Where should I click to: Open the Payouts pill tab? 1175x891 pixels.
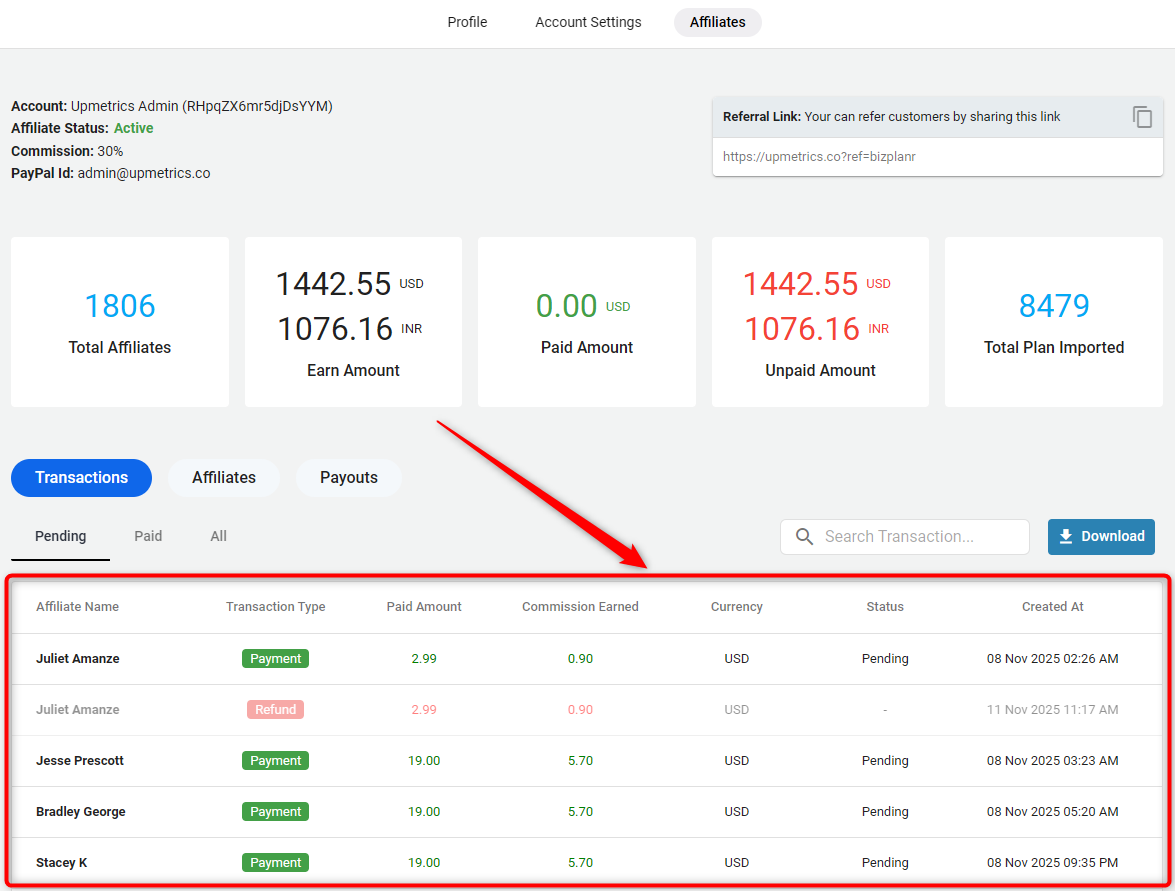348,477
